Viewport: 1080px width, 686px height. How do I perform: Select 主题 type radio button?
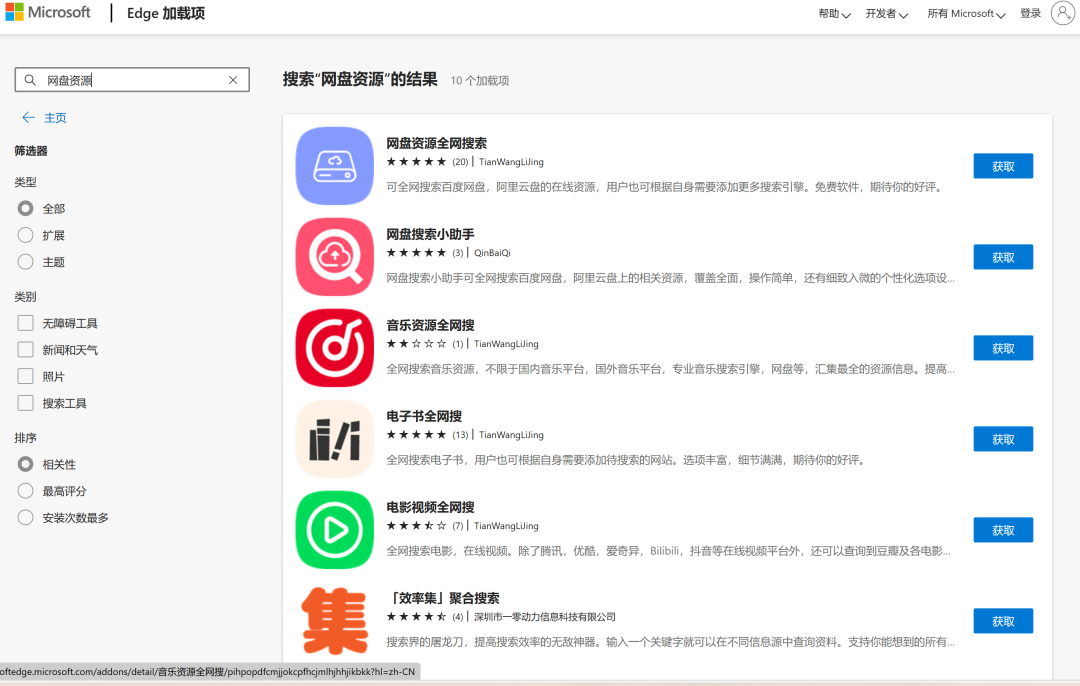click(x=25, y=262)
